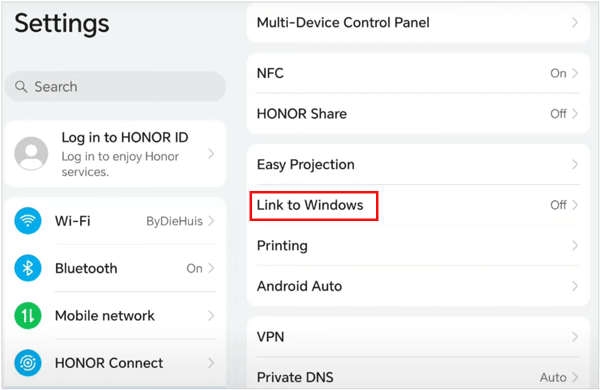Open HONOR Connect settings
The width and height of the screenshot is (600, 390).
[116, 363]
